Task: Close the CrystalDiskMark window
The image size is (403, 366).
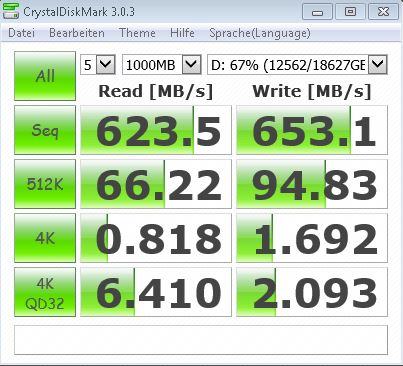Action: [383, 12]
